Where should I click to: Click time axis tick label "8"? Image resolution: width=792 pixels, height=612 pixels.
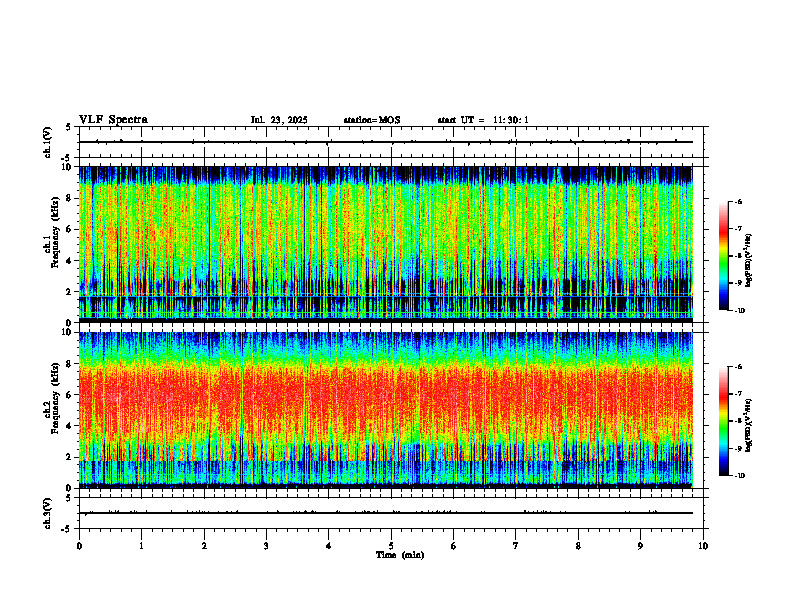(x=578, y=546)
